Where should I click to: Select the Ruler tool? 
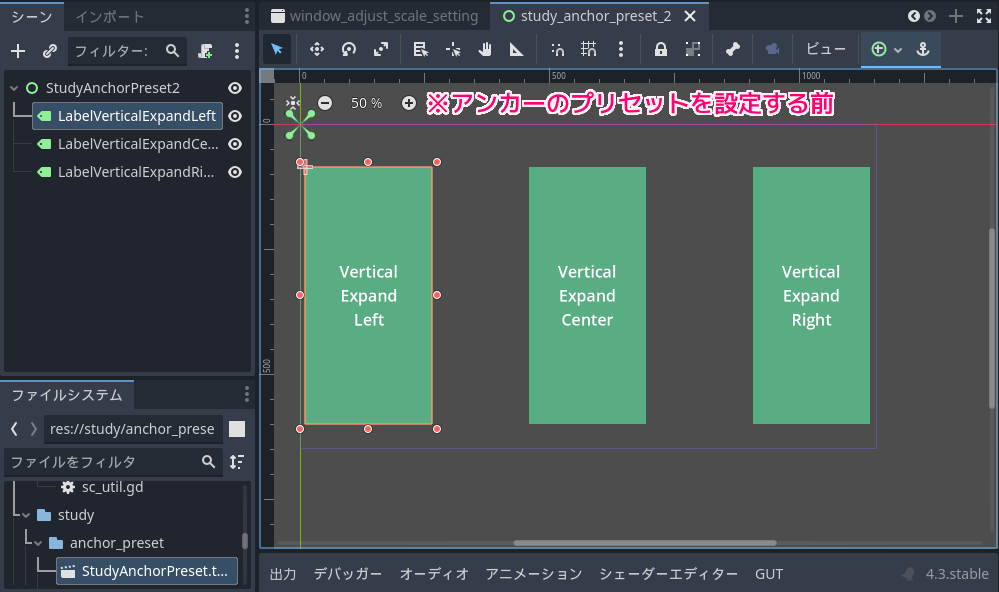coord(516,49)
